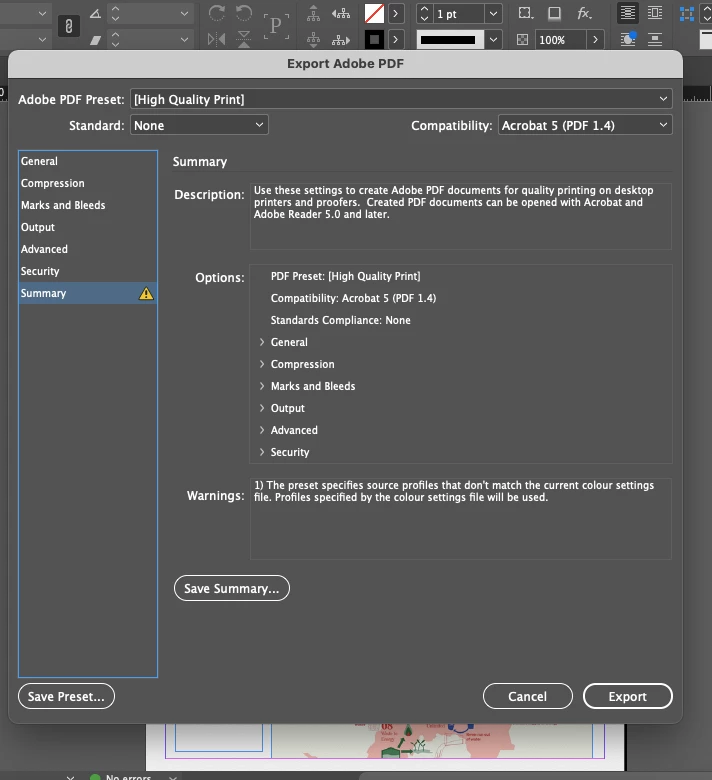Click the None fill colour swatch

pos(374,14)
